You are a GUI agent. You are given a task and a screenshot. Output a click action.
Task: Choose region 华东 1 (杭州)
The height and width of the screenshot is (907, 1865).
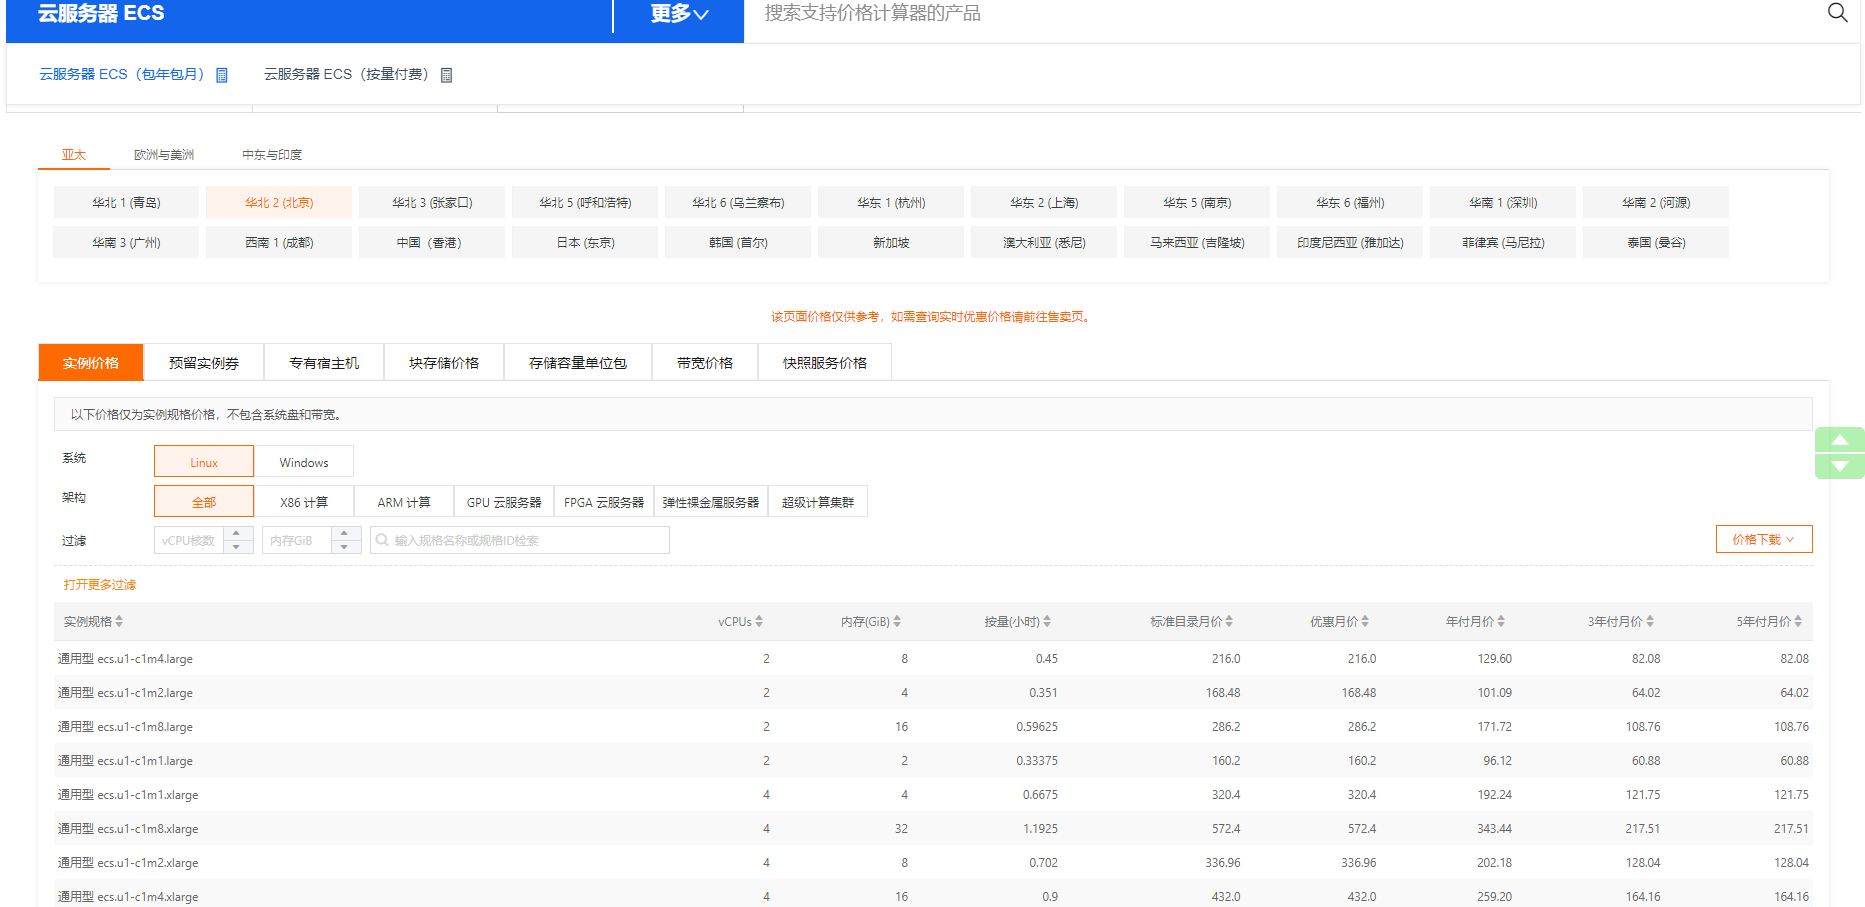point(891,202)
